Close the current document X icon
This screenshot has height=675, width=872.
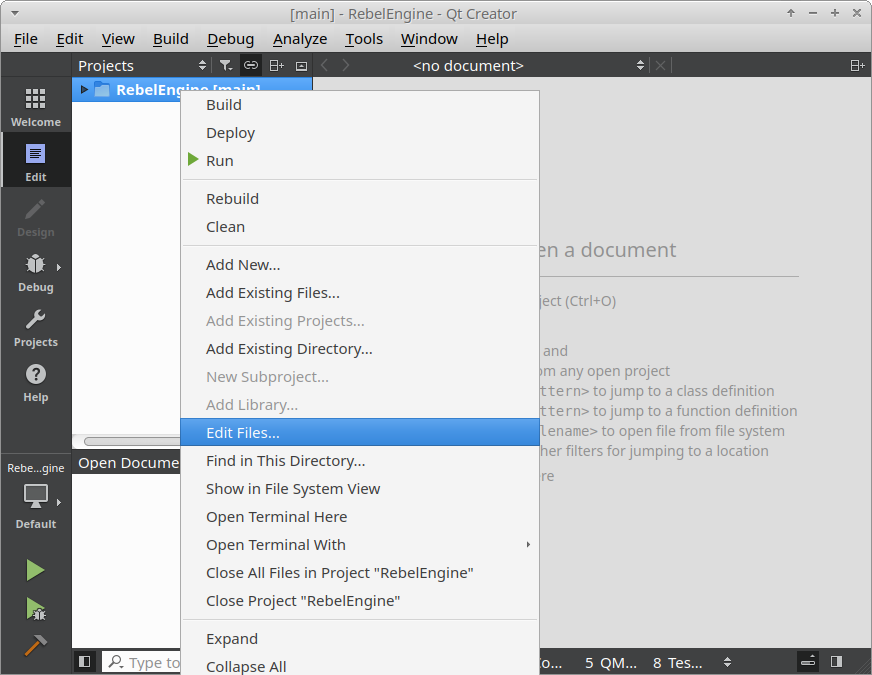(x=660, y=66)
